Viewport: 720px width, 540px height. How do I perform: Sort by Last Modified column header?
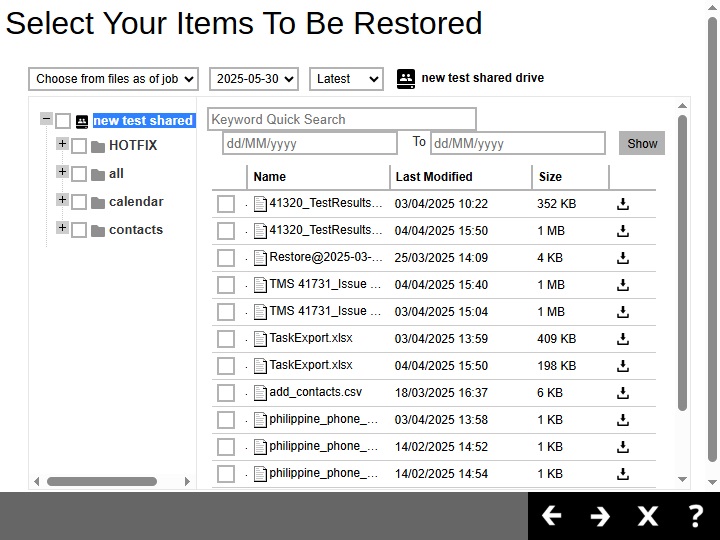point(461,177)
